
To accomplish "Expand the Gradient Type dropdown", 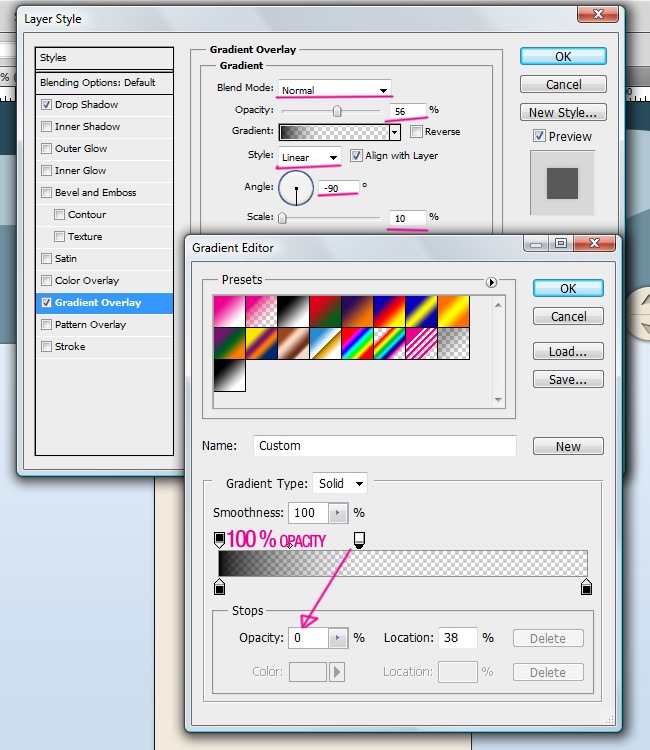I will click(x=340, y=483).
